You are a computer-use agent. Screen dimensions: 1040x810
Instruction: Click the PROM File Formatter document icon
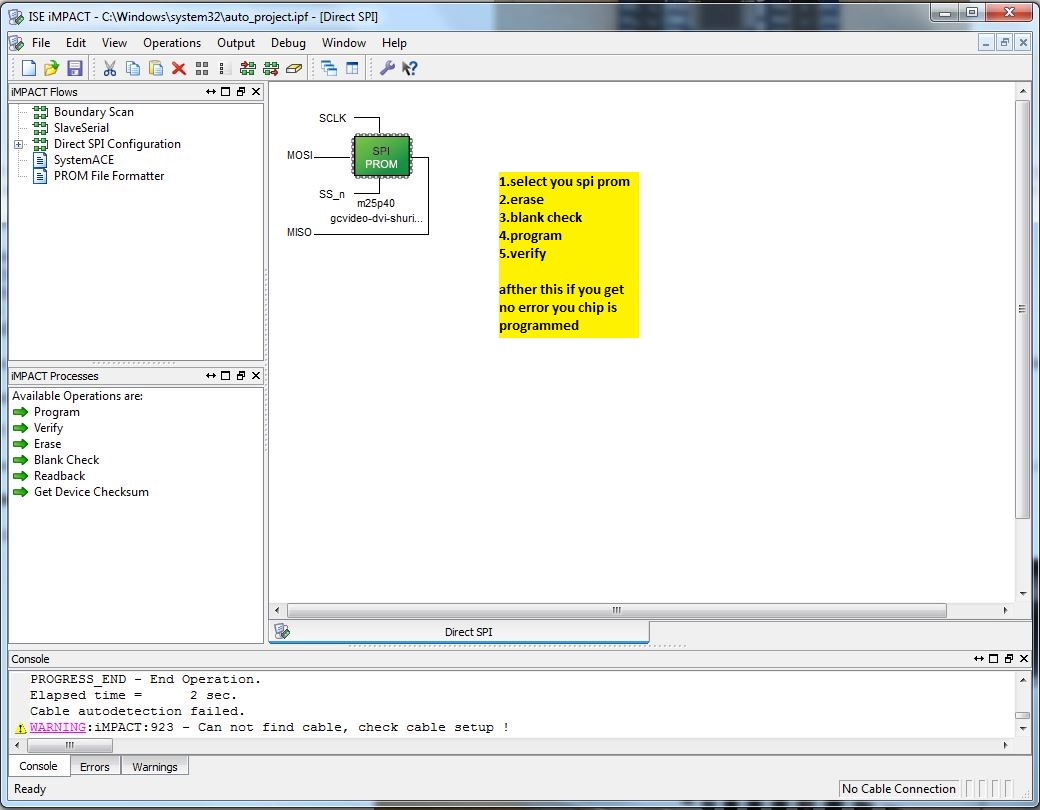click(40, 176)
